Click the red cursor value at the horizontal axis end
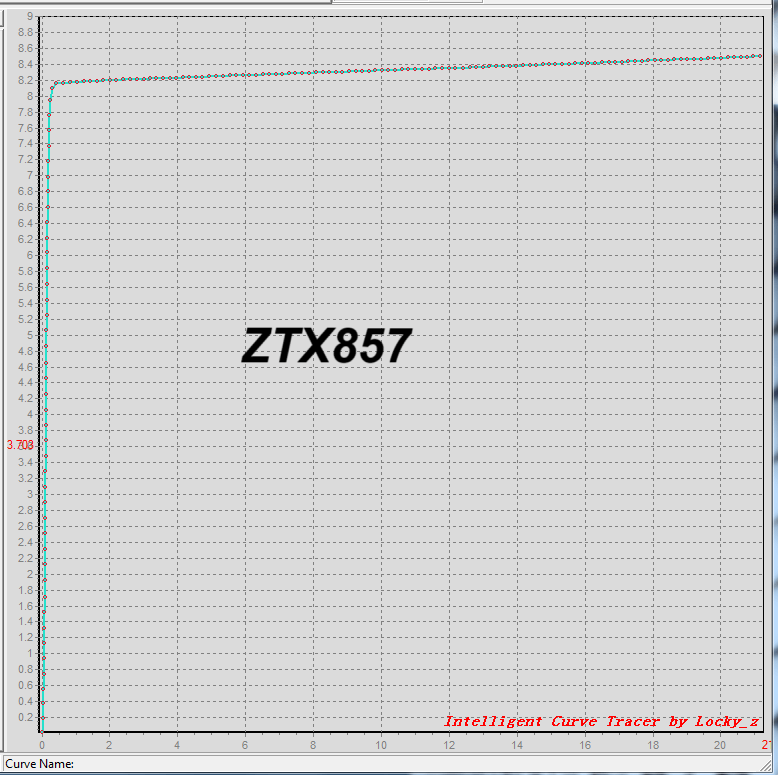778x775 pixels. pos(767,744)
